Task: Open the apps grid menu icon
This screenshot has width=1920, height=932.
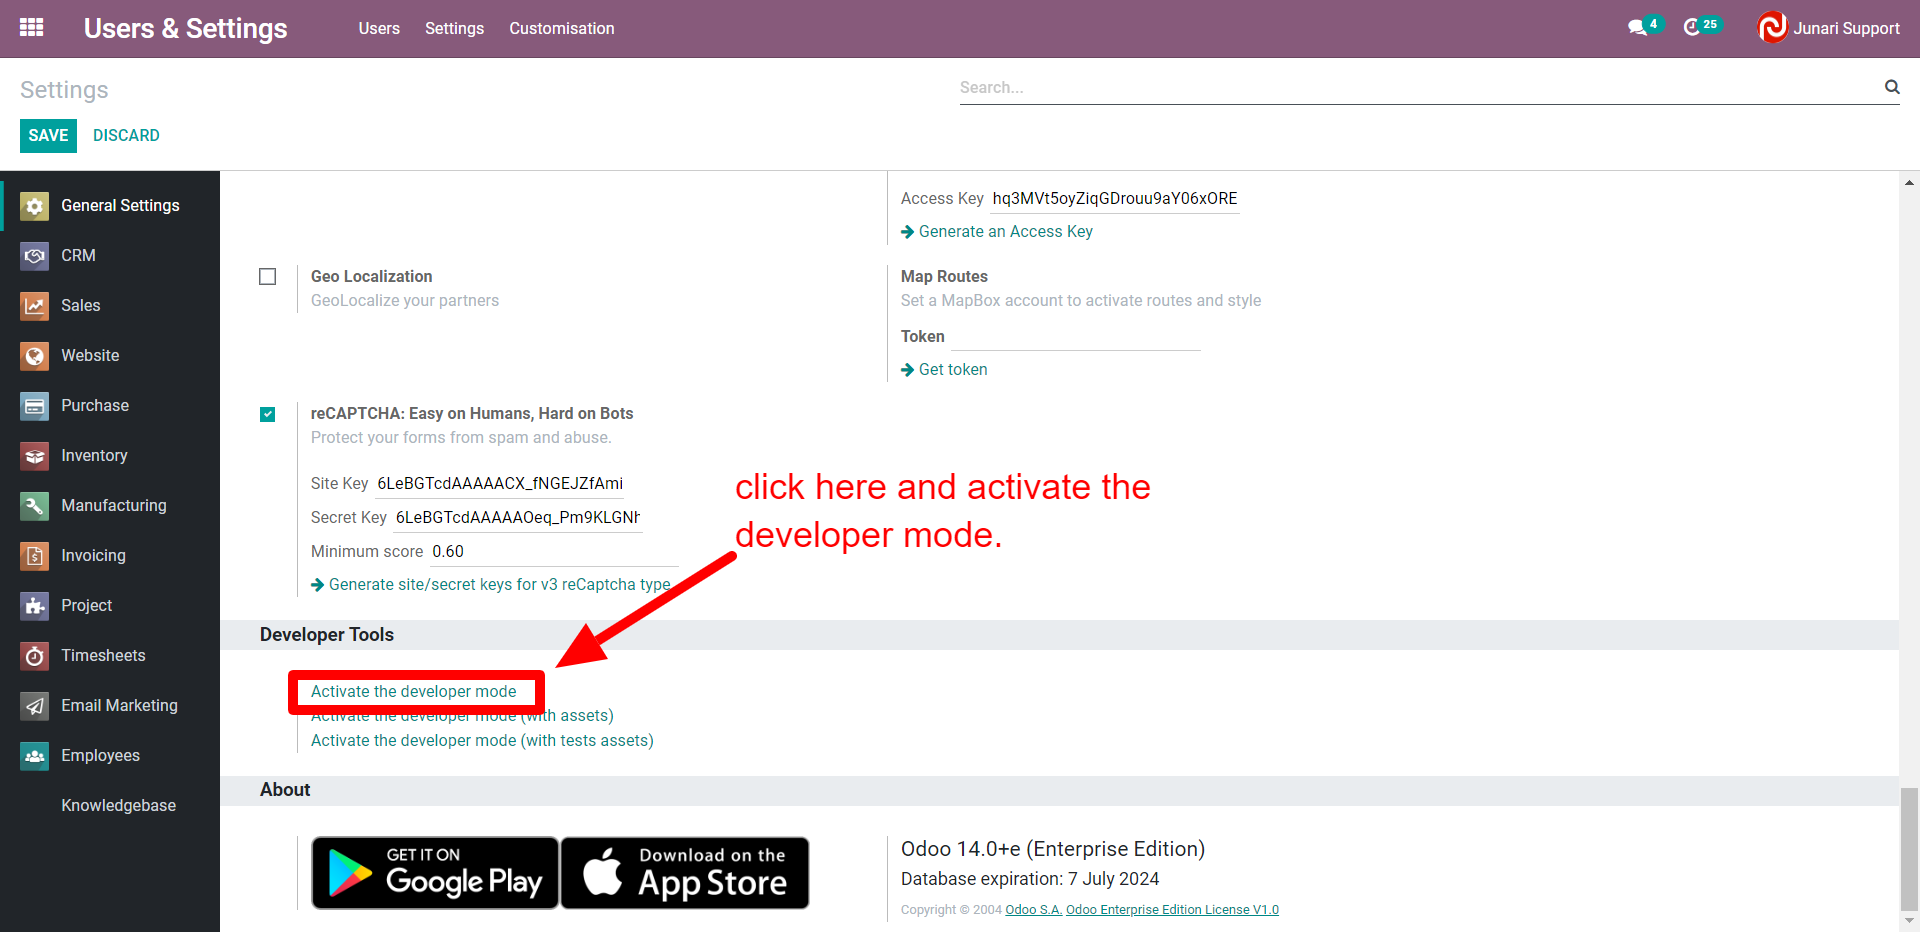Action: click(x=32, y=28)
